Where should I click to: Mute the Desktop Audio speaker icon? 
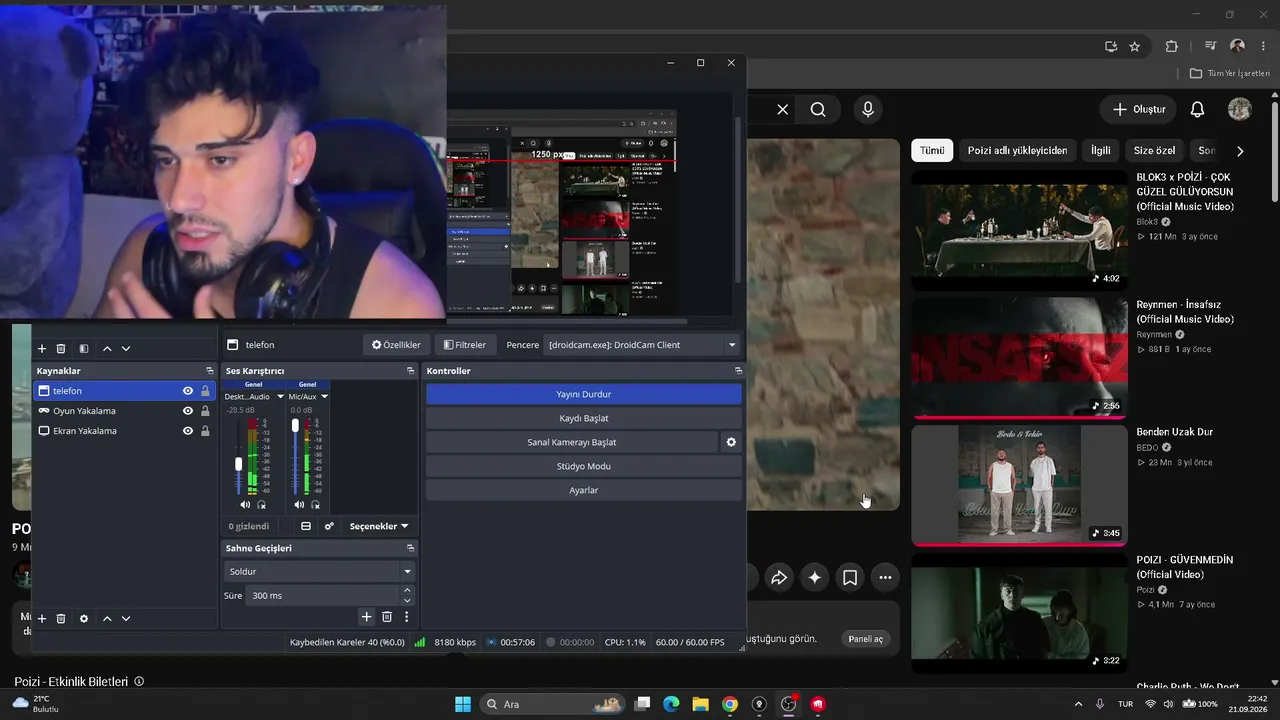[x=245, y=505]
